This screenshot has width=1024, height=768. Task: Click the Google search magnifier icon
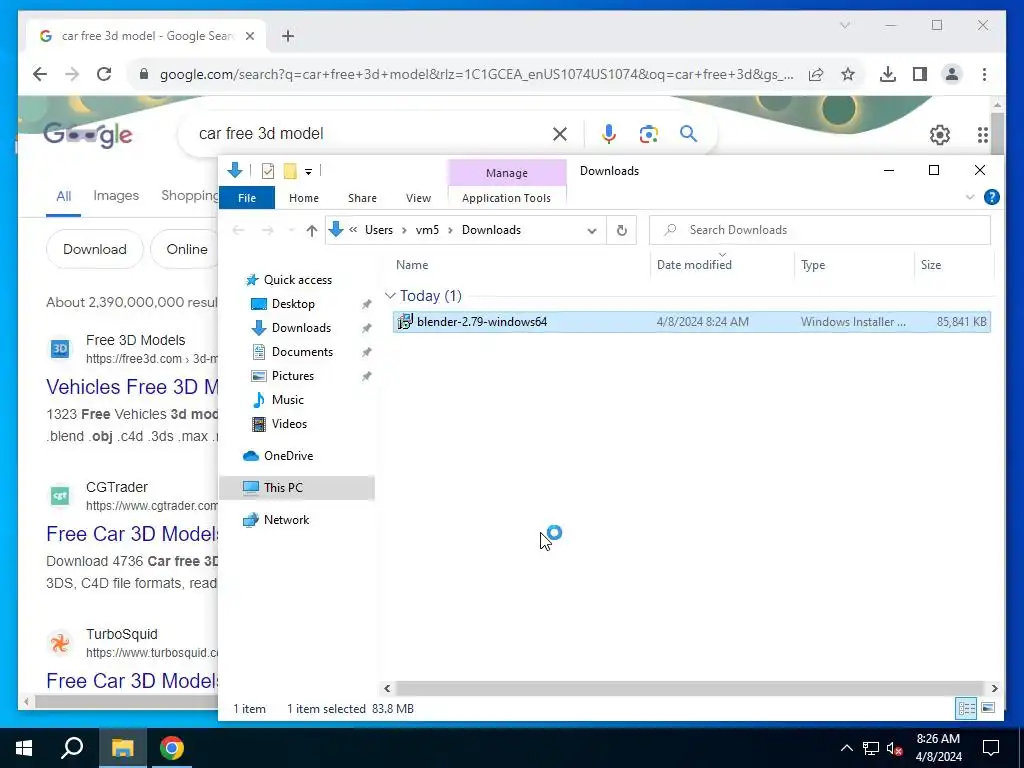coord(688,134)
